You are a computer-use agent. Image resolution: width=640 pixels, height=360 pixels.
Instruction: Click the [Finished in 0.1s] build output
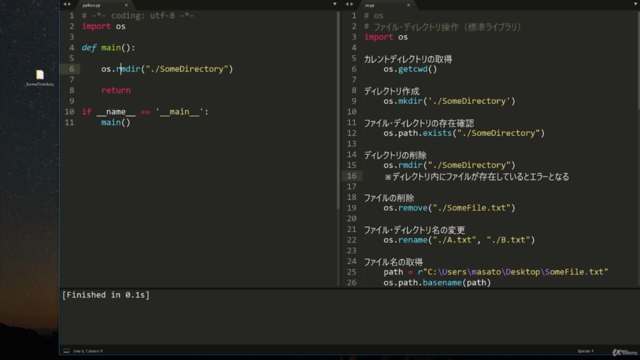(106, 295)
